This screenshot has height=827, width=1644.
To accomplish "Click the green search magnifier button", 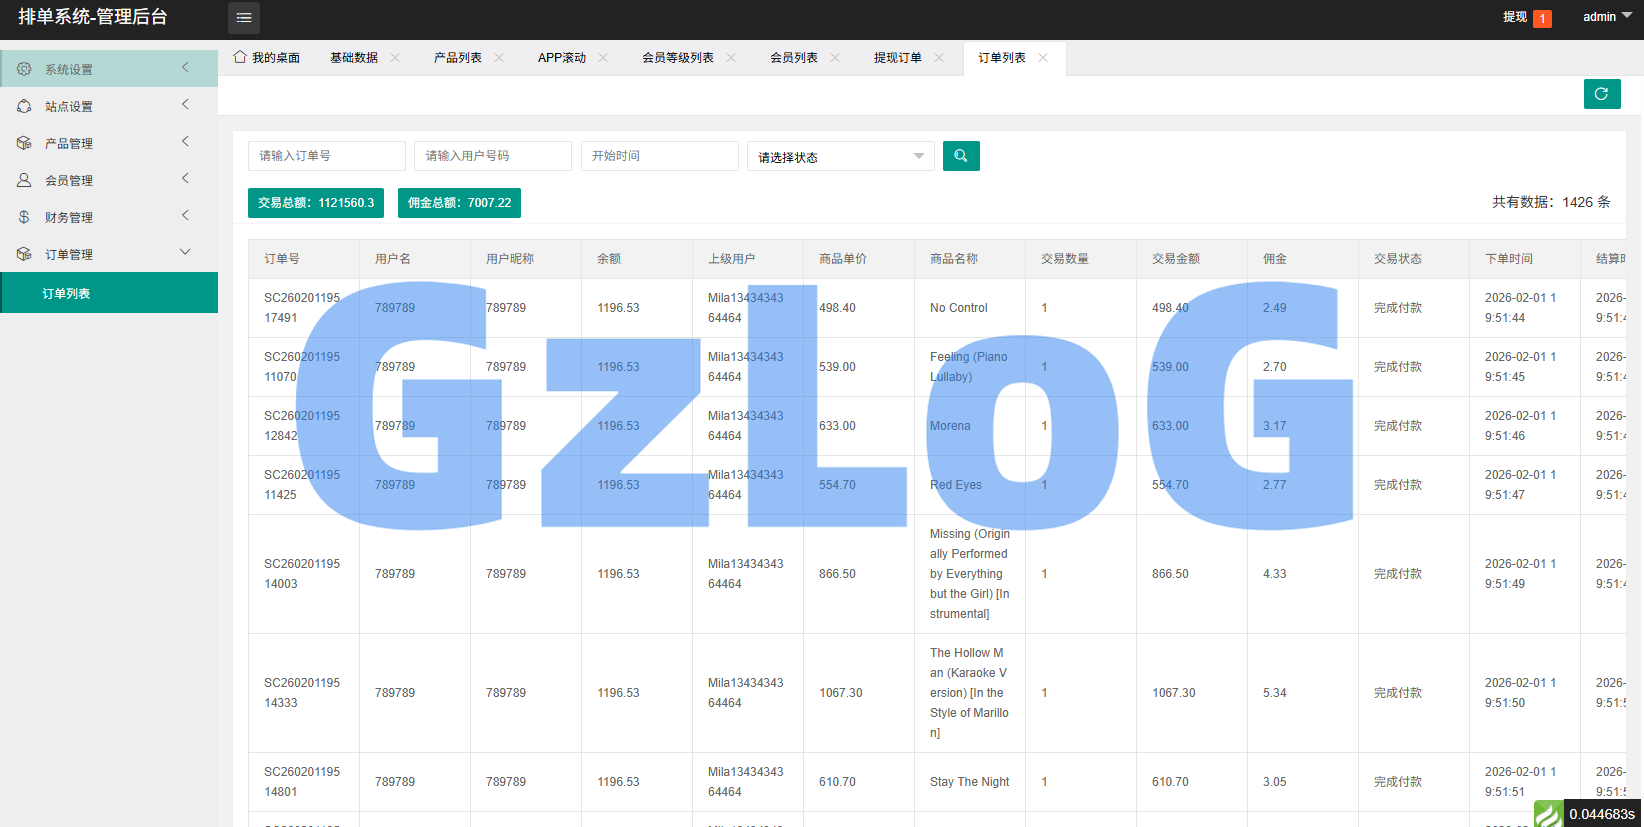I will click(x=960, y=156).
